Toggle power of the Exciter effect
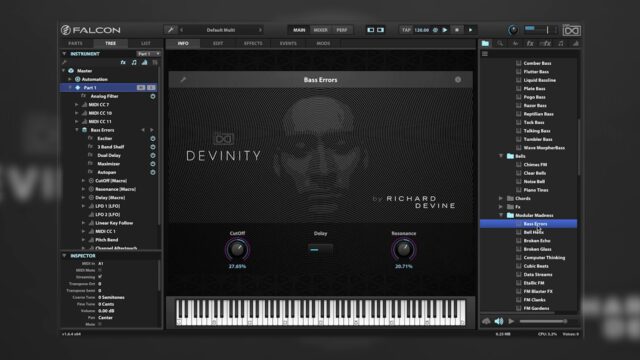Viewport: 640px width, 360px height. (x=153, y=138)
